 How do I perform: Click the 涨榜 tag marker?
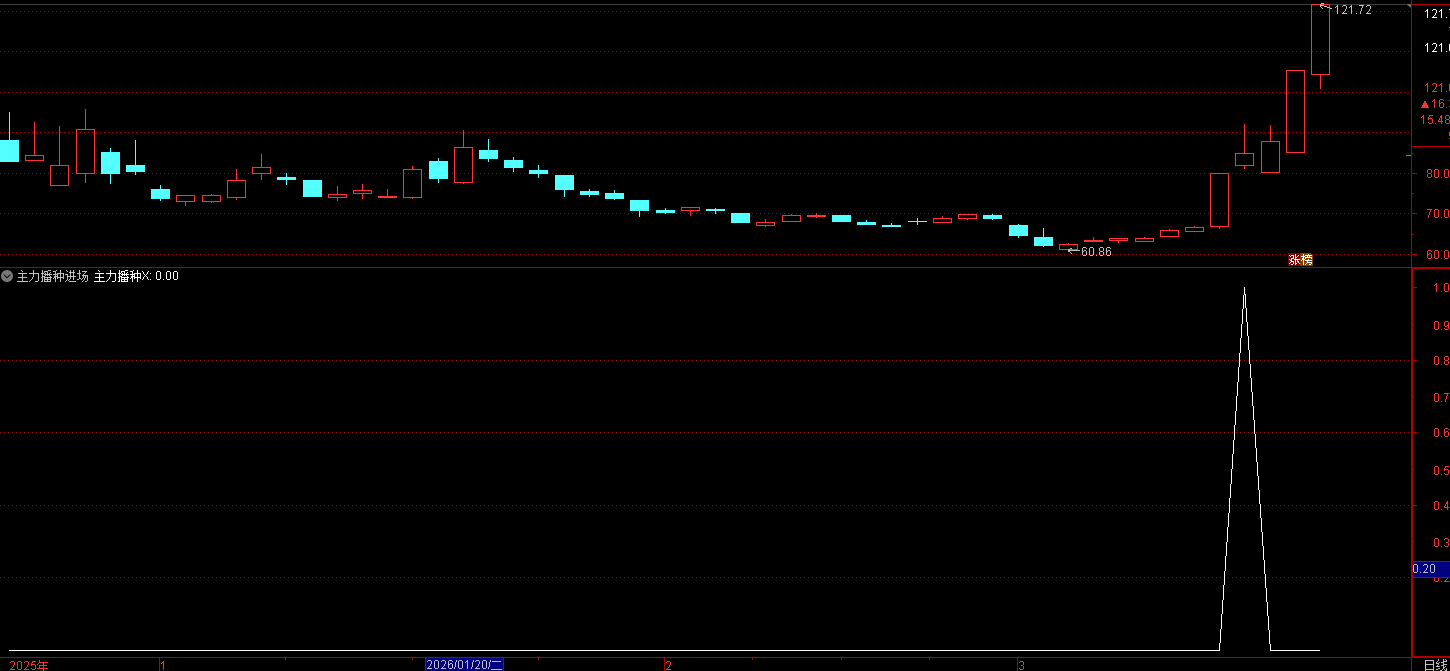pos(1300,260)
